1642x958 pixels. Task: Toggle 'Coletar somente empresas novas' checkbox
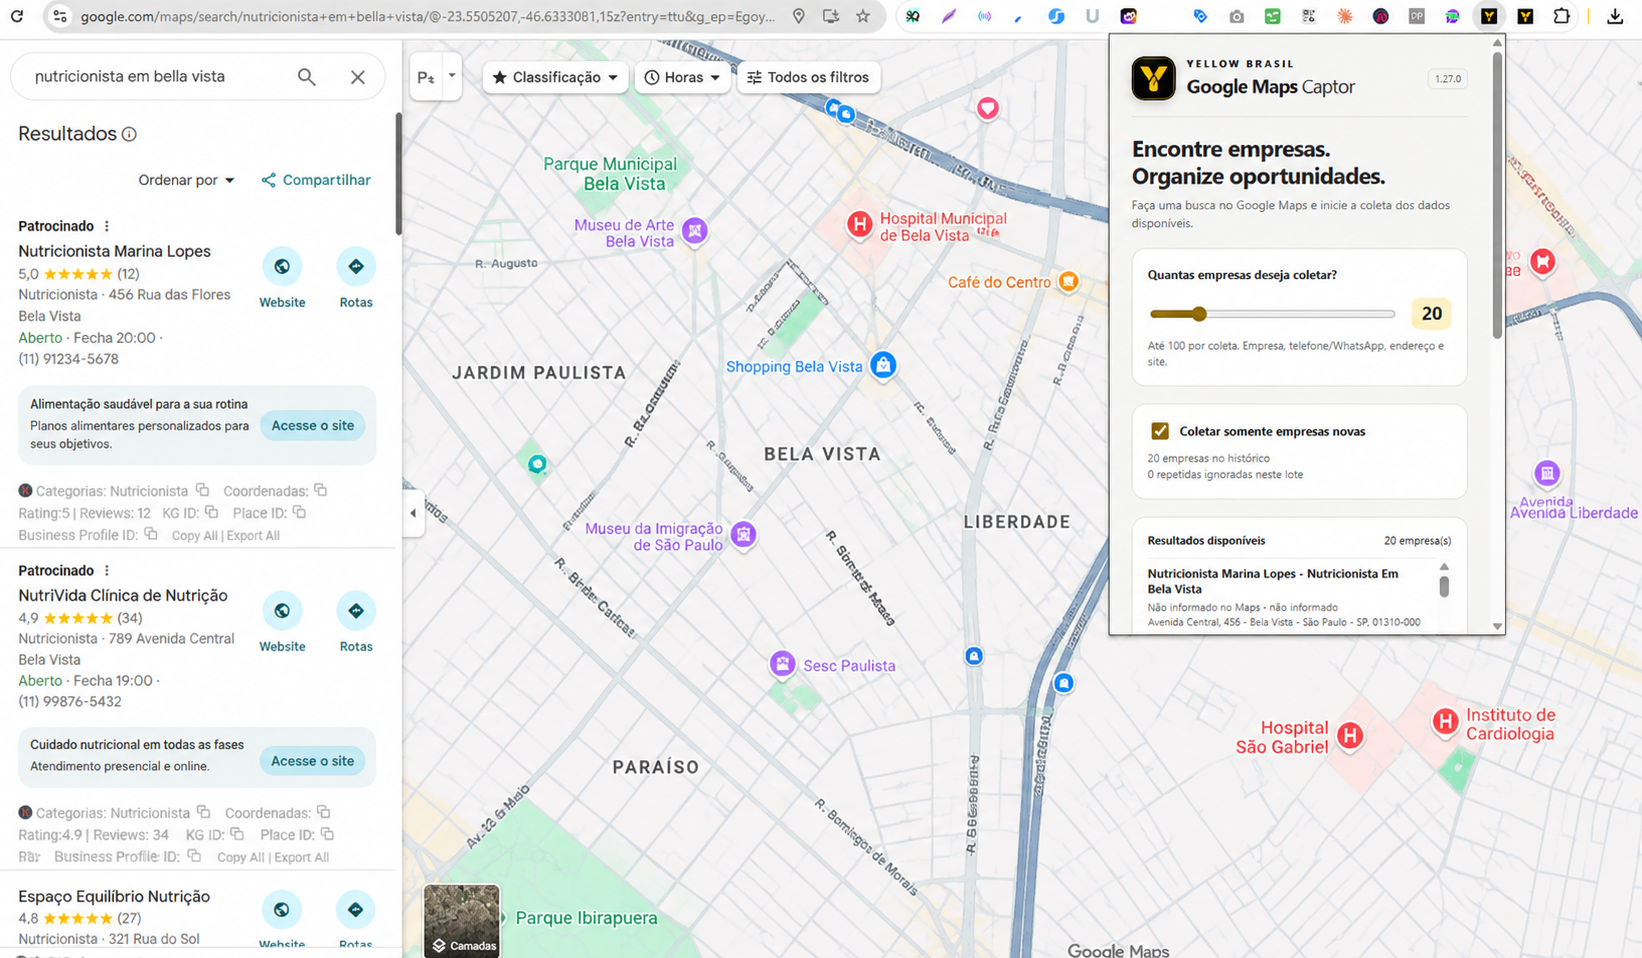click(x=1160, y=431)
